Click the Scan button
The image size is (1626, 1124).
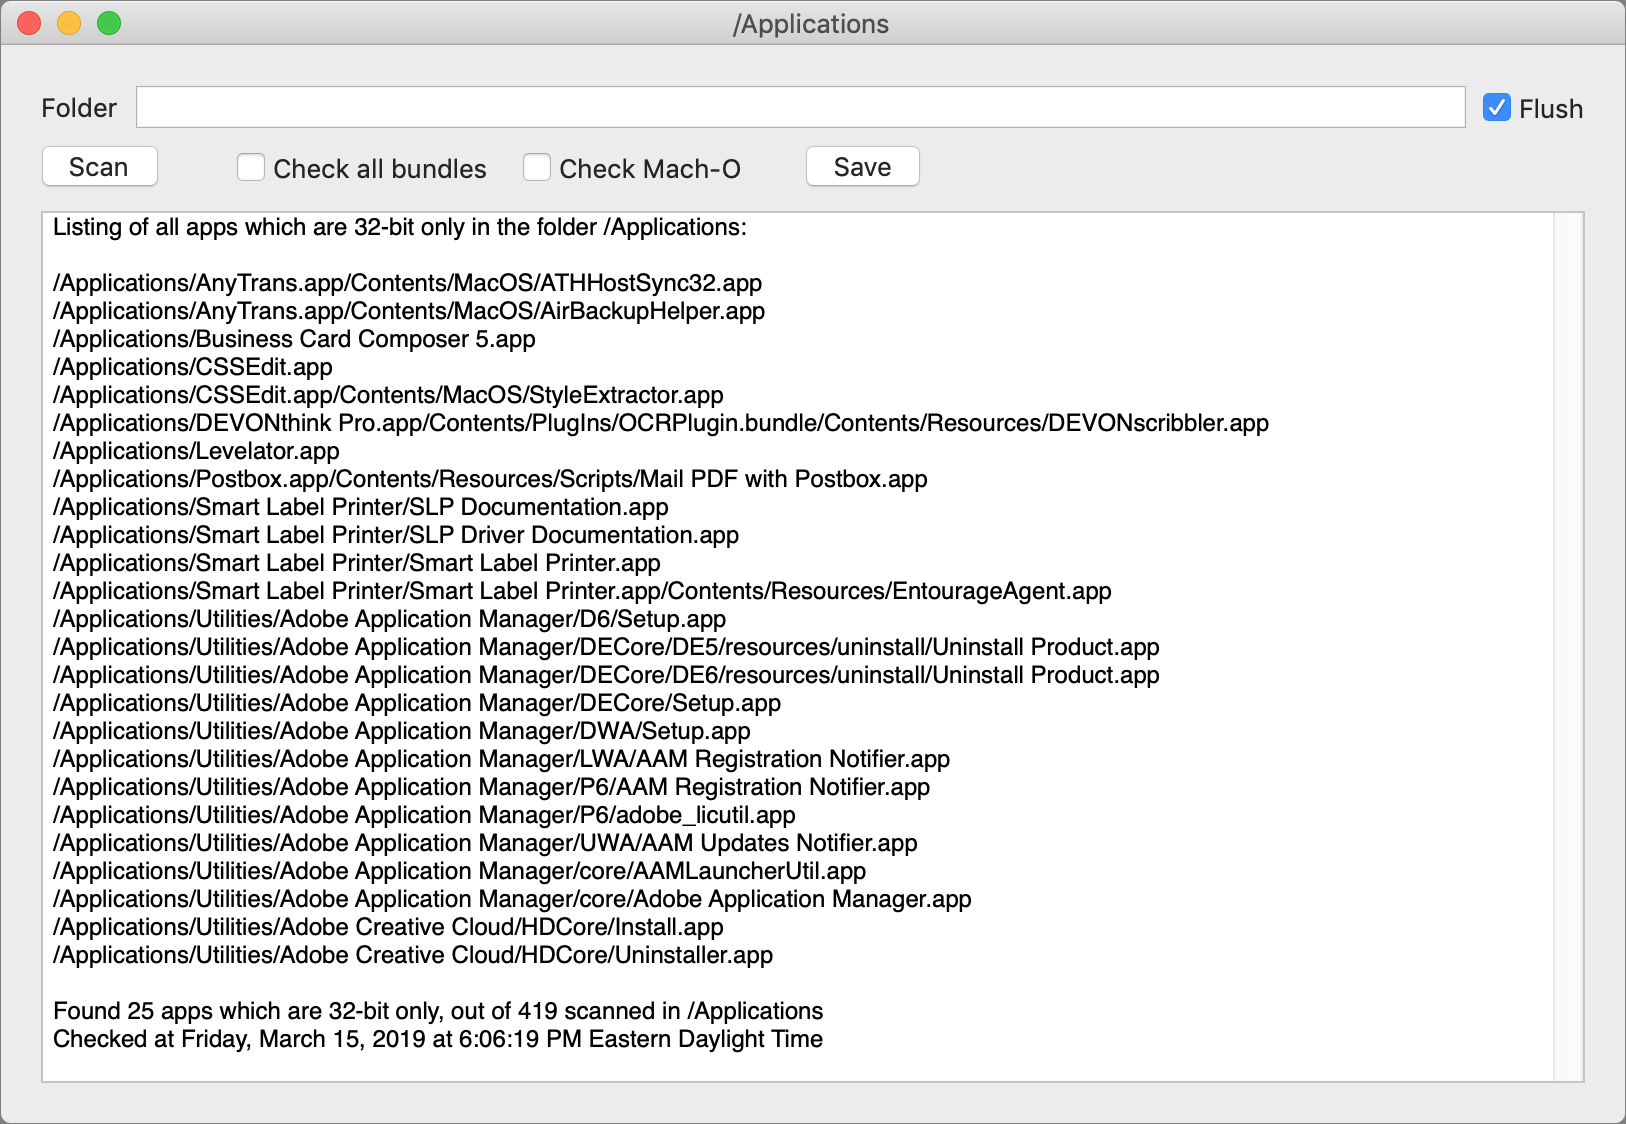99,167
